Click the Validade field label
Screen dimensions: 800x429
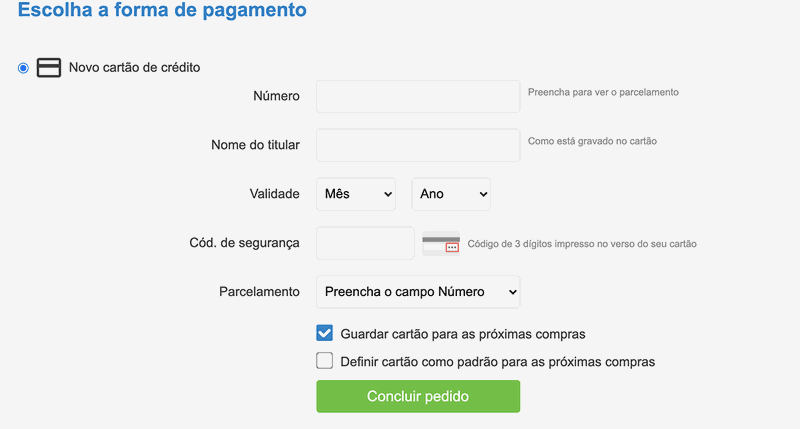[x=274, y=194]
